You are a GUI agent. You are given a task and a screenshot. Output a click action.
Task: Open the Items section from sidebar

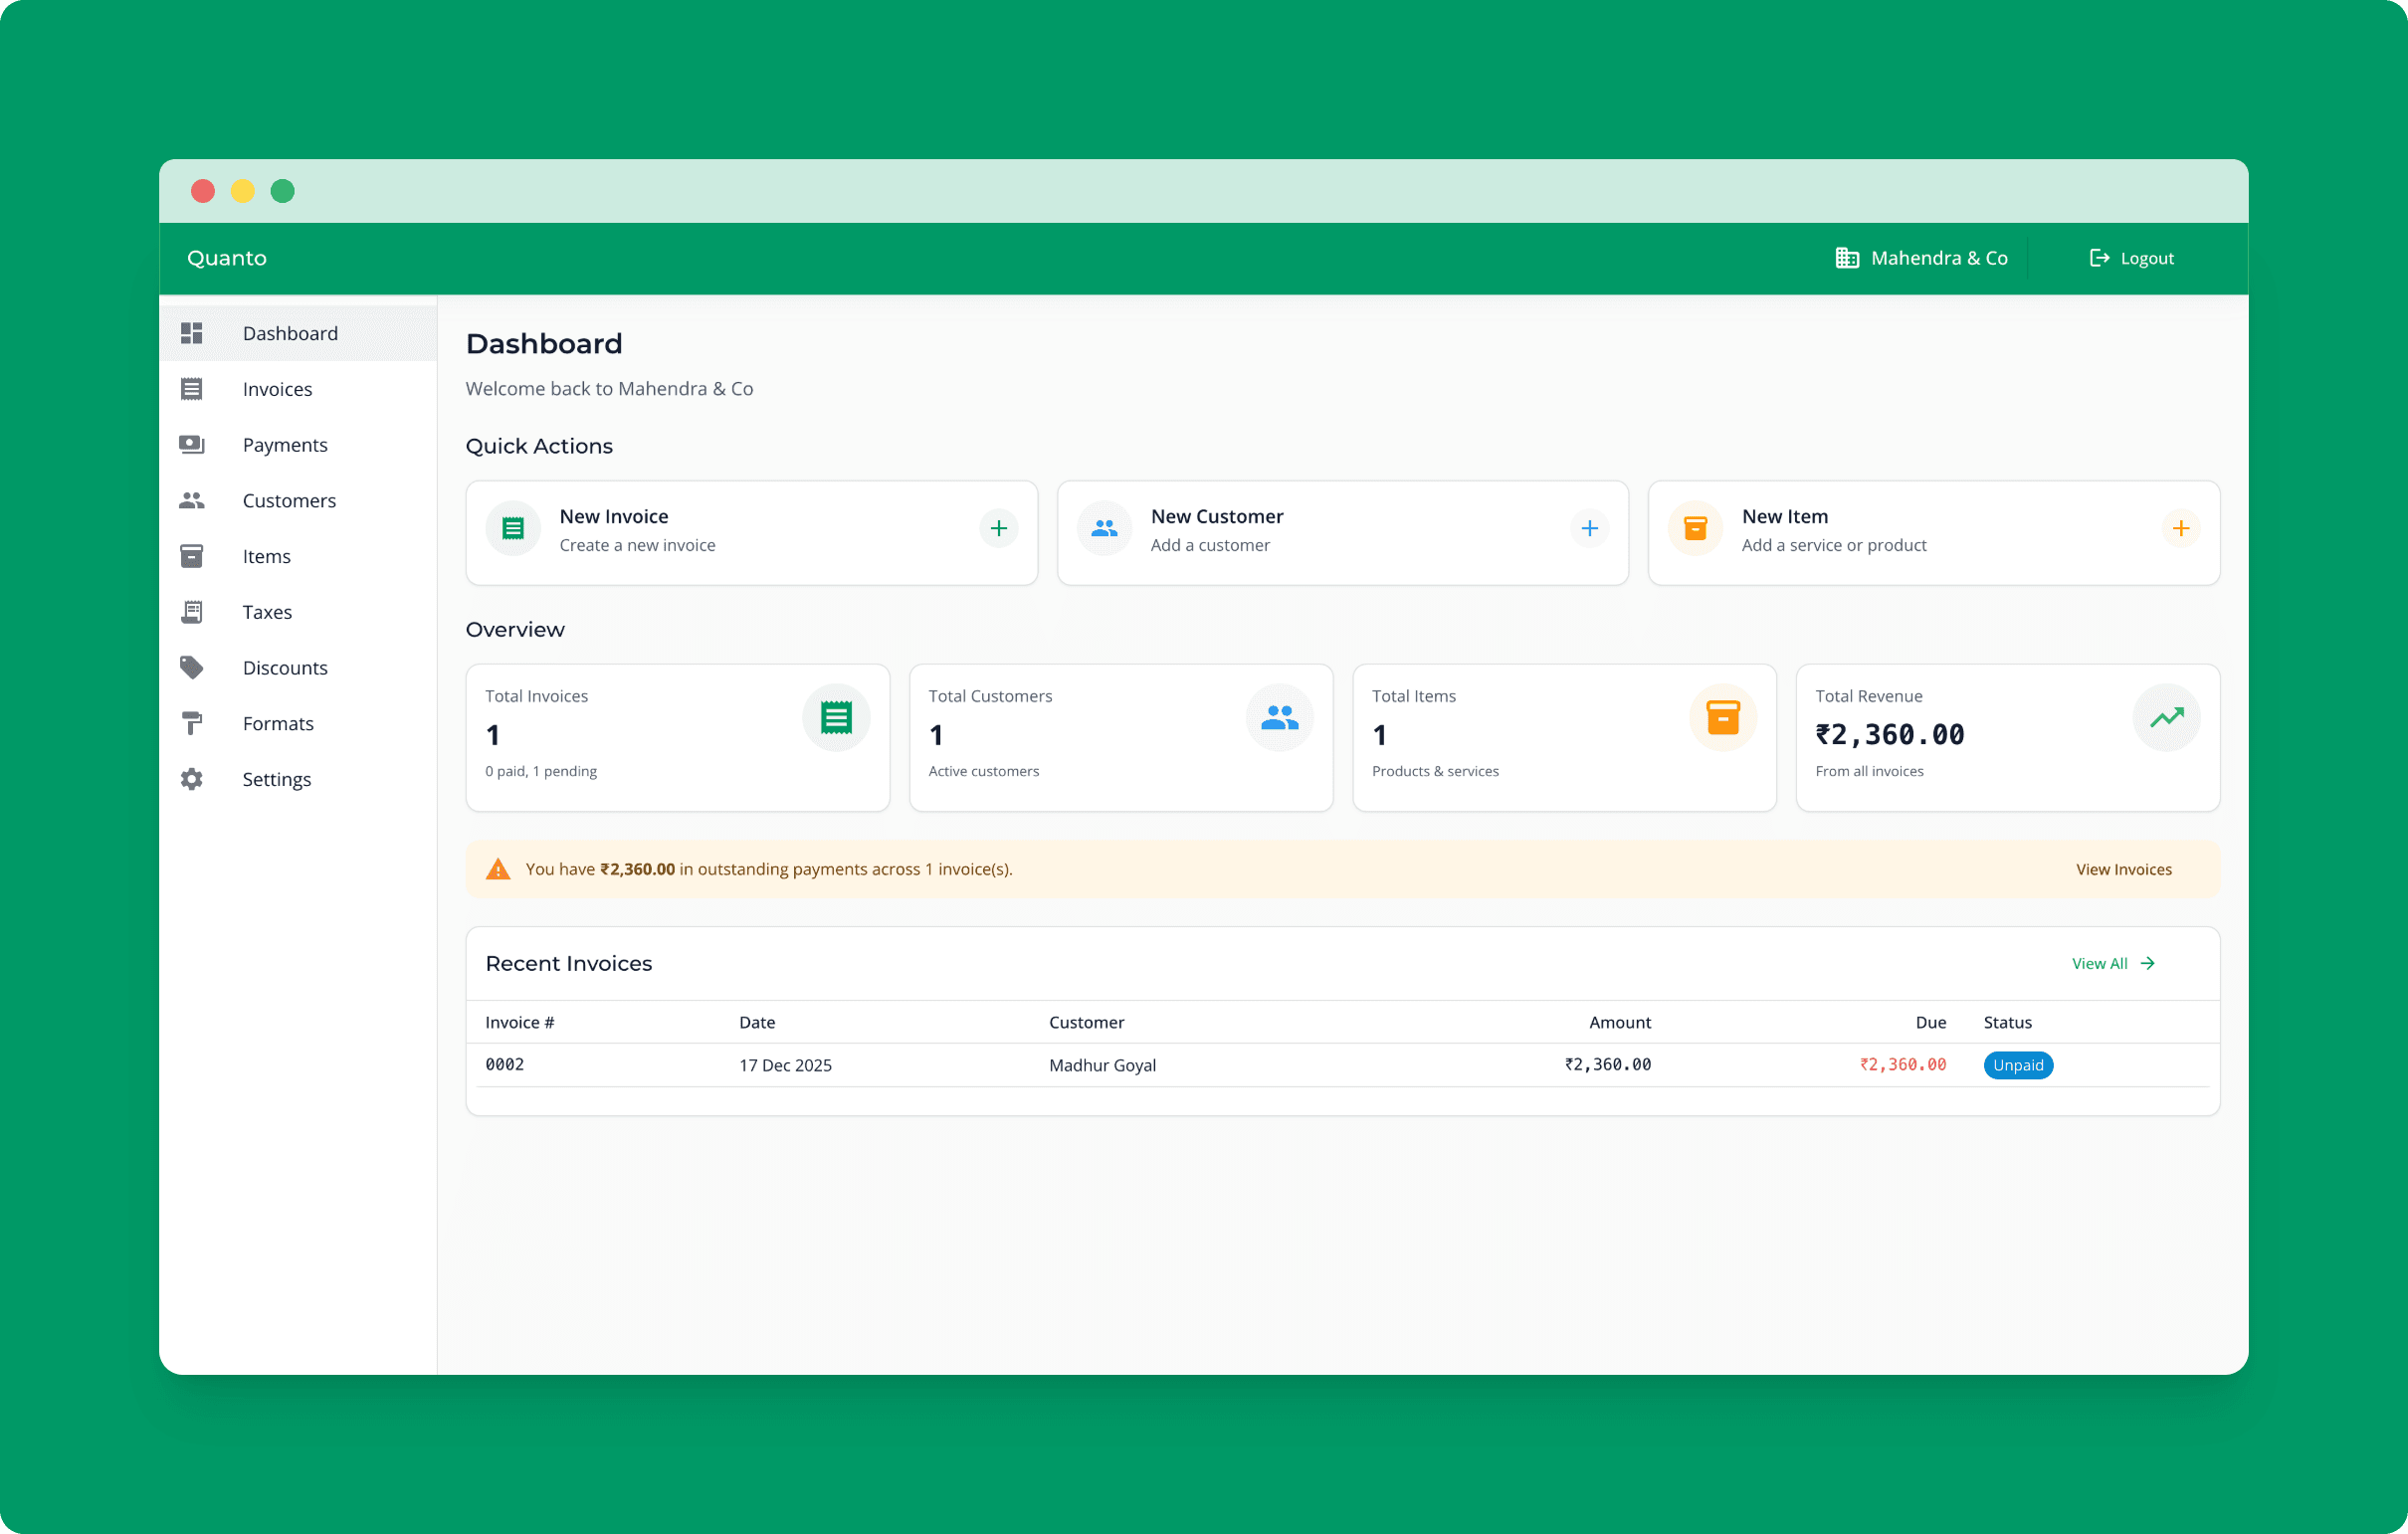[266, 556]
